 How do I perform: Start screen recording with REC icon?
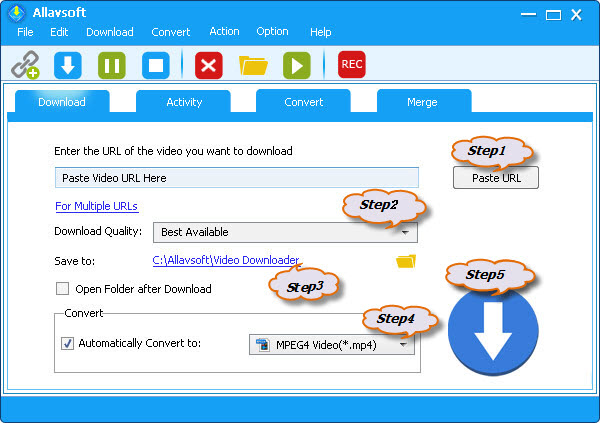(x=352, y=64)
